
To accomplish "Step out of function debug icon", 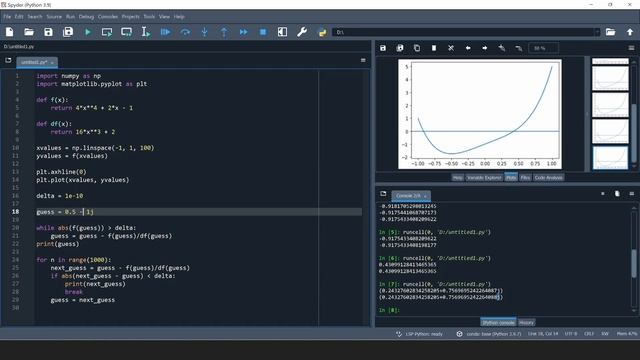I will [224, 32].
